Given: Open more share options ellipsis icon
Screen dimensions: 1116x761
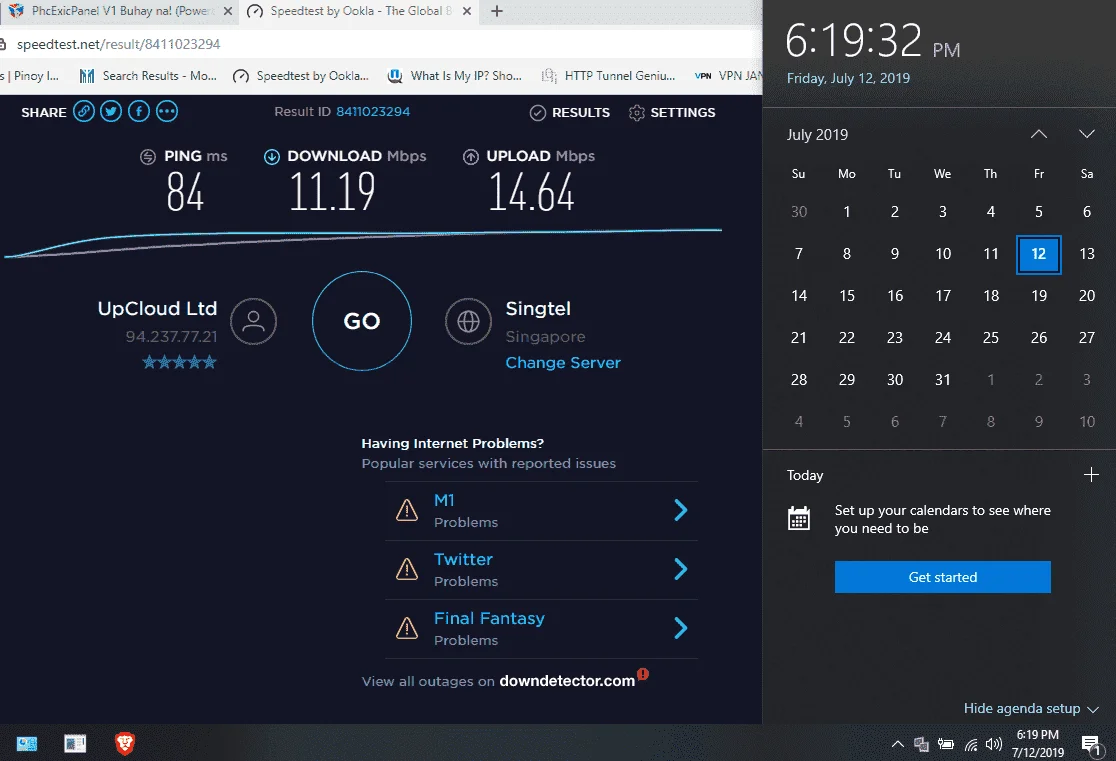Looking at the screenshot, I should coord(167,112).
